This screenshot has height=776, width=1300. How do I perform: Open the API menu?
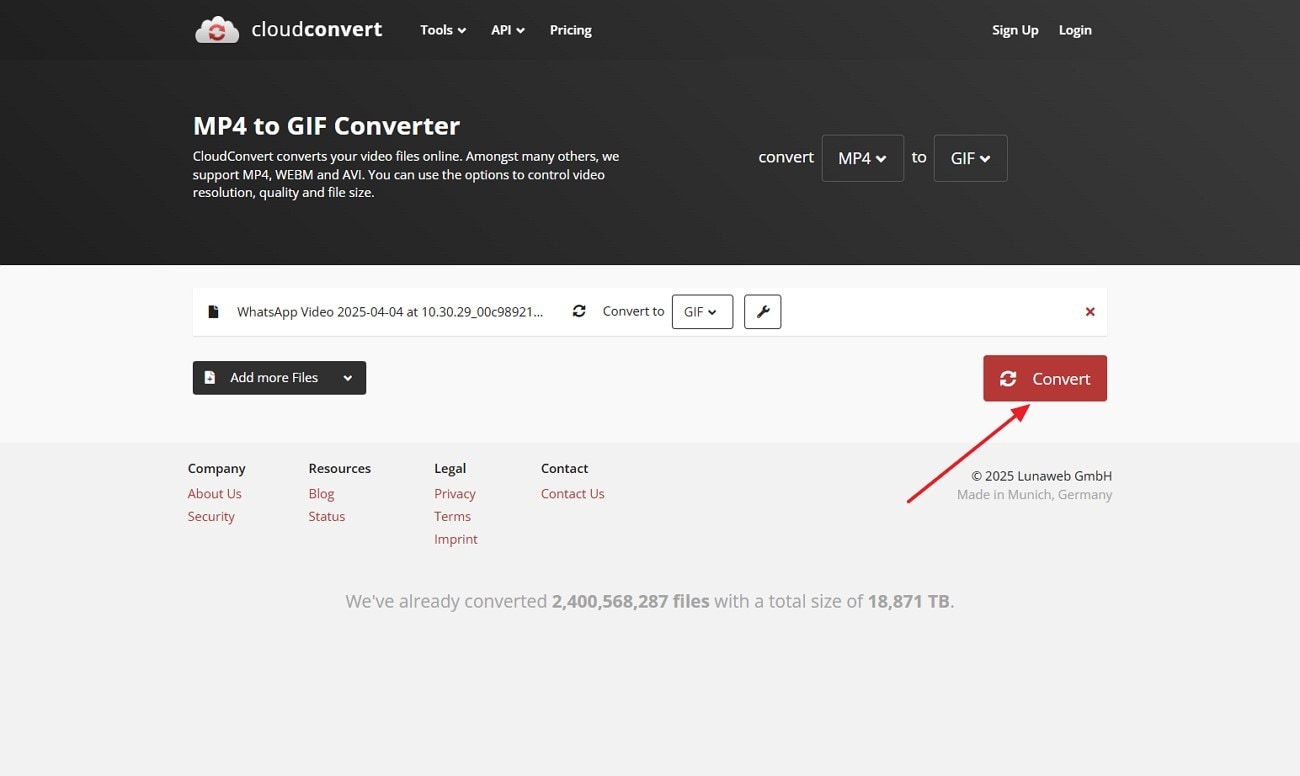tap(508, 30)
